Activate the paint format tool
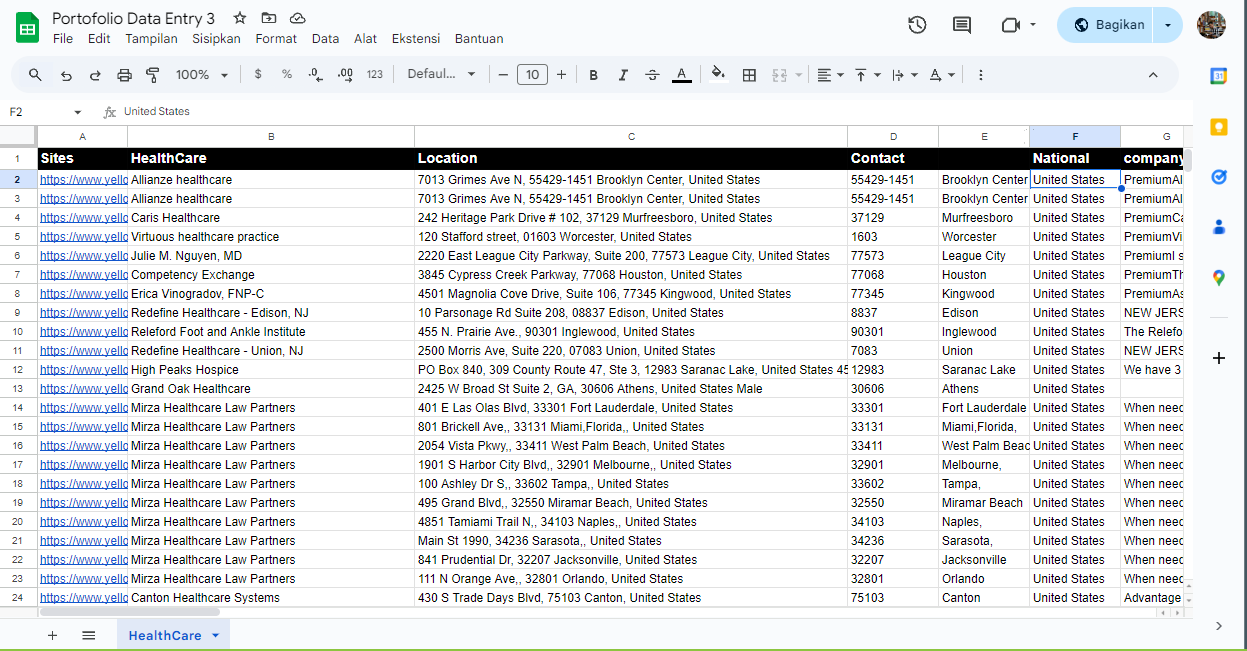The width and height of the screenshot is (1247, 651). click(153, 75)
